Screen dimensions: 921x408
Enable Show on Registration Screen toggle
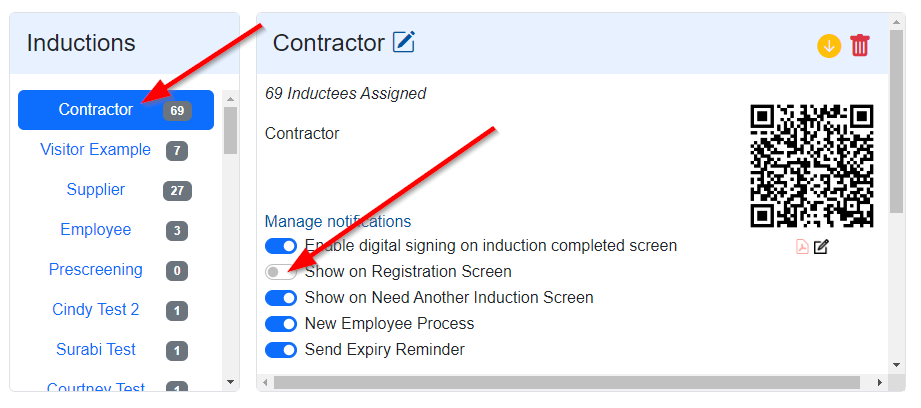(280, 272)
